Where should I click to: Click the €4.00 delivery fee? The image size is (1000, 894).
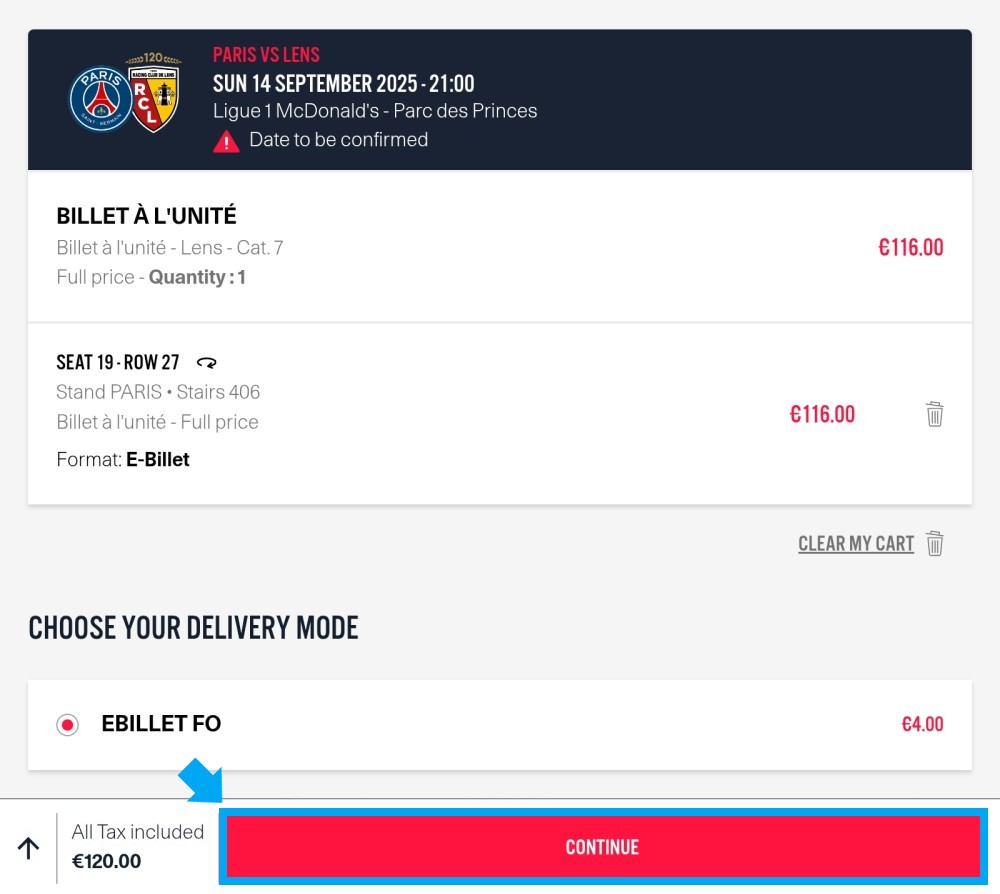point(922,724)
